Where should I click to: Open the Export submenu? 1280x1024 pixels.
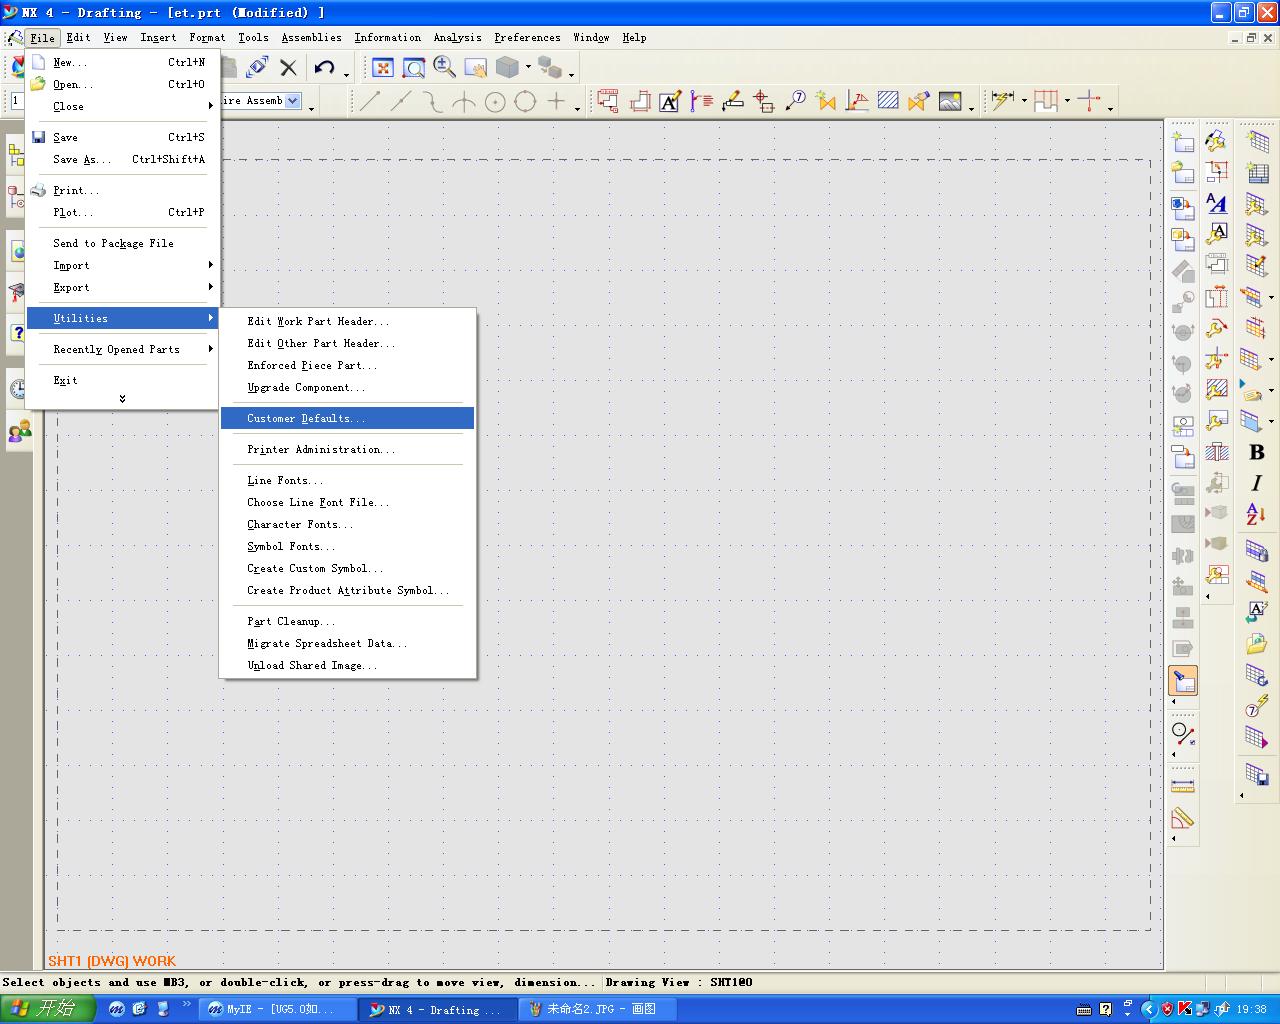[x=122, y=287]
